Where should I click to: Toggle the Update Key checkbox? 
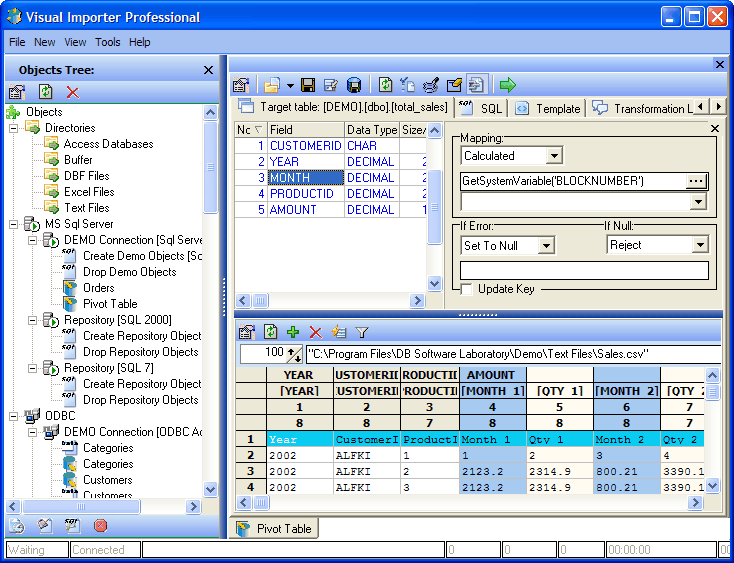(467, 289)
